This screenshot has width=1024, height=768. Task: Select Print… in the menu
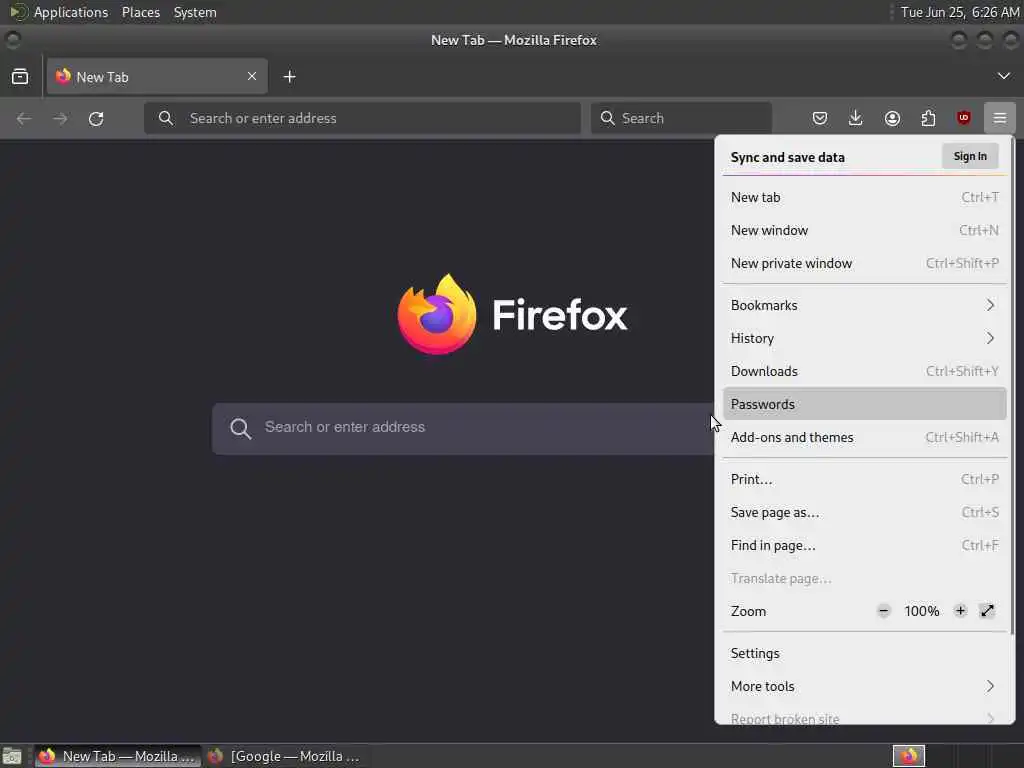(865, 479)
